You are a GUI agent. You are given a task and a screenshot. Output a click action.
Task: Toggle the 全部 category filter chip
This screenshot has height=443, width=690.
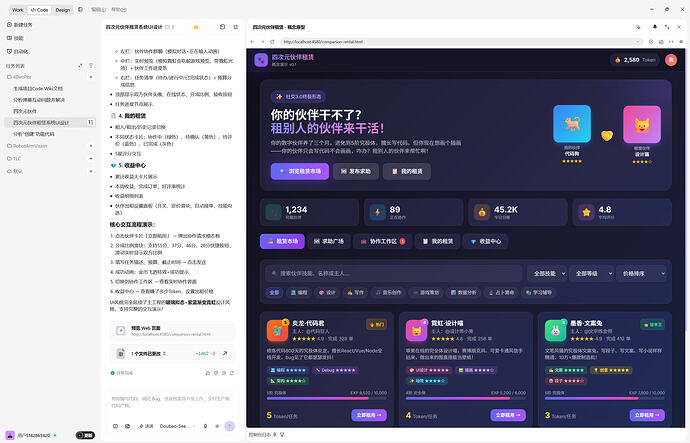point(274,292)
